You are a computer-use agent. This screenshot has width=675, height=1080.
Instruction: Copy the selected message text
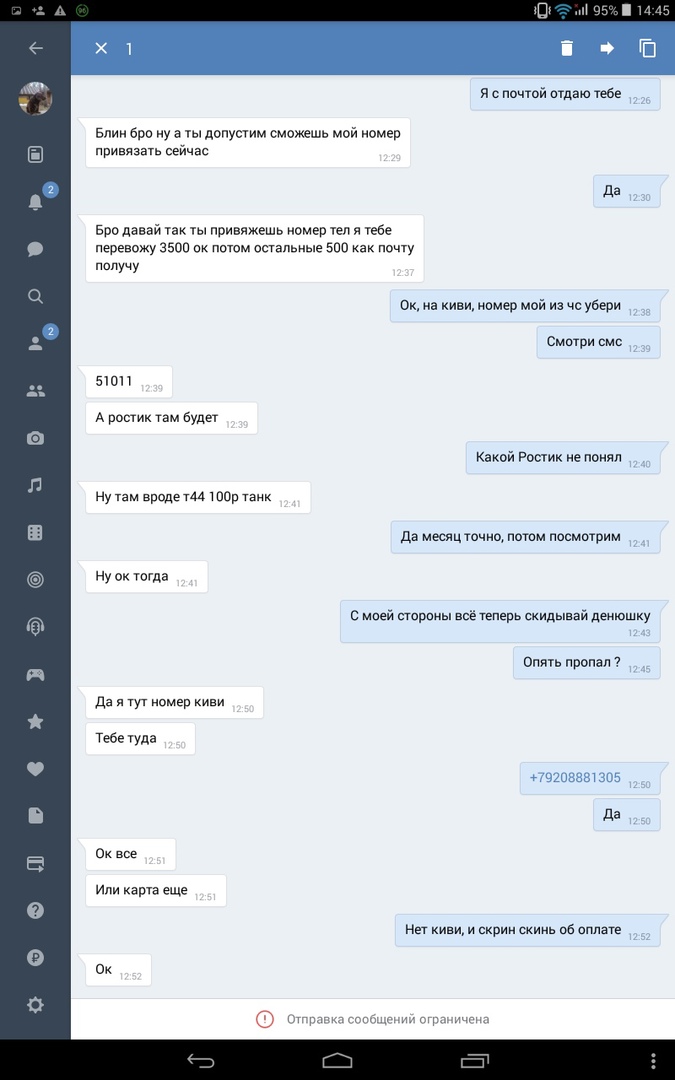647,48
